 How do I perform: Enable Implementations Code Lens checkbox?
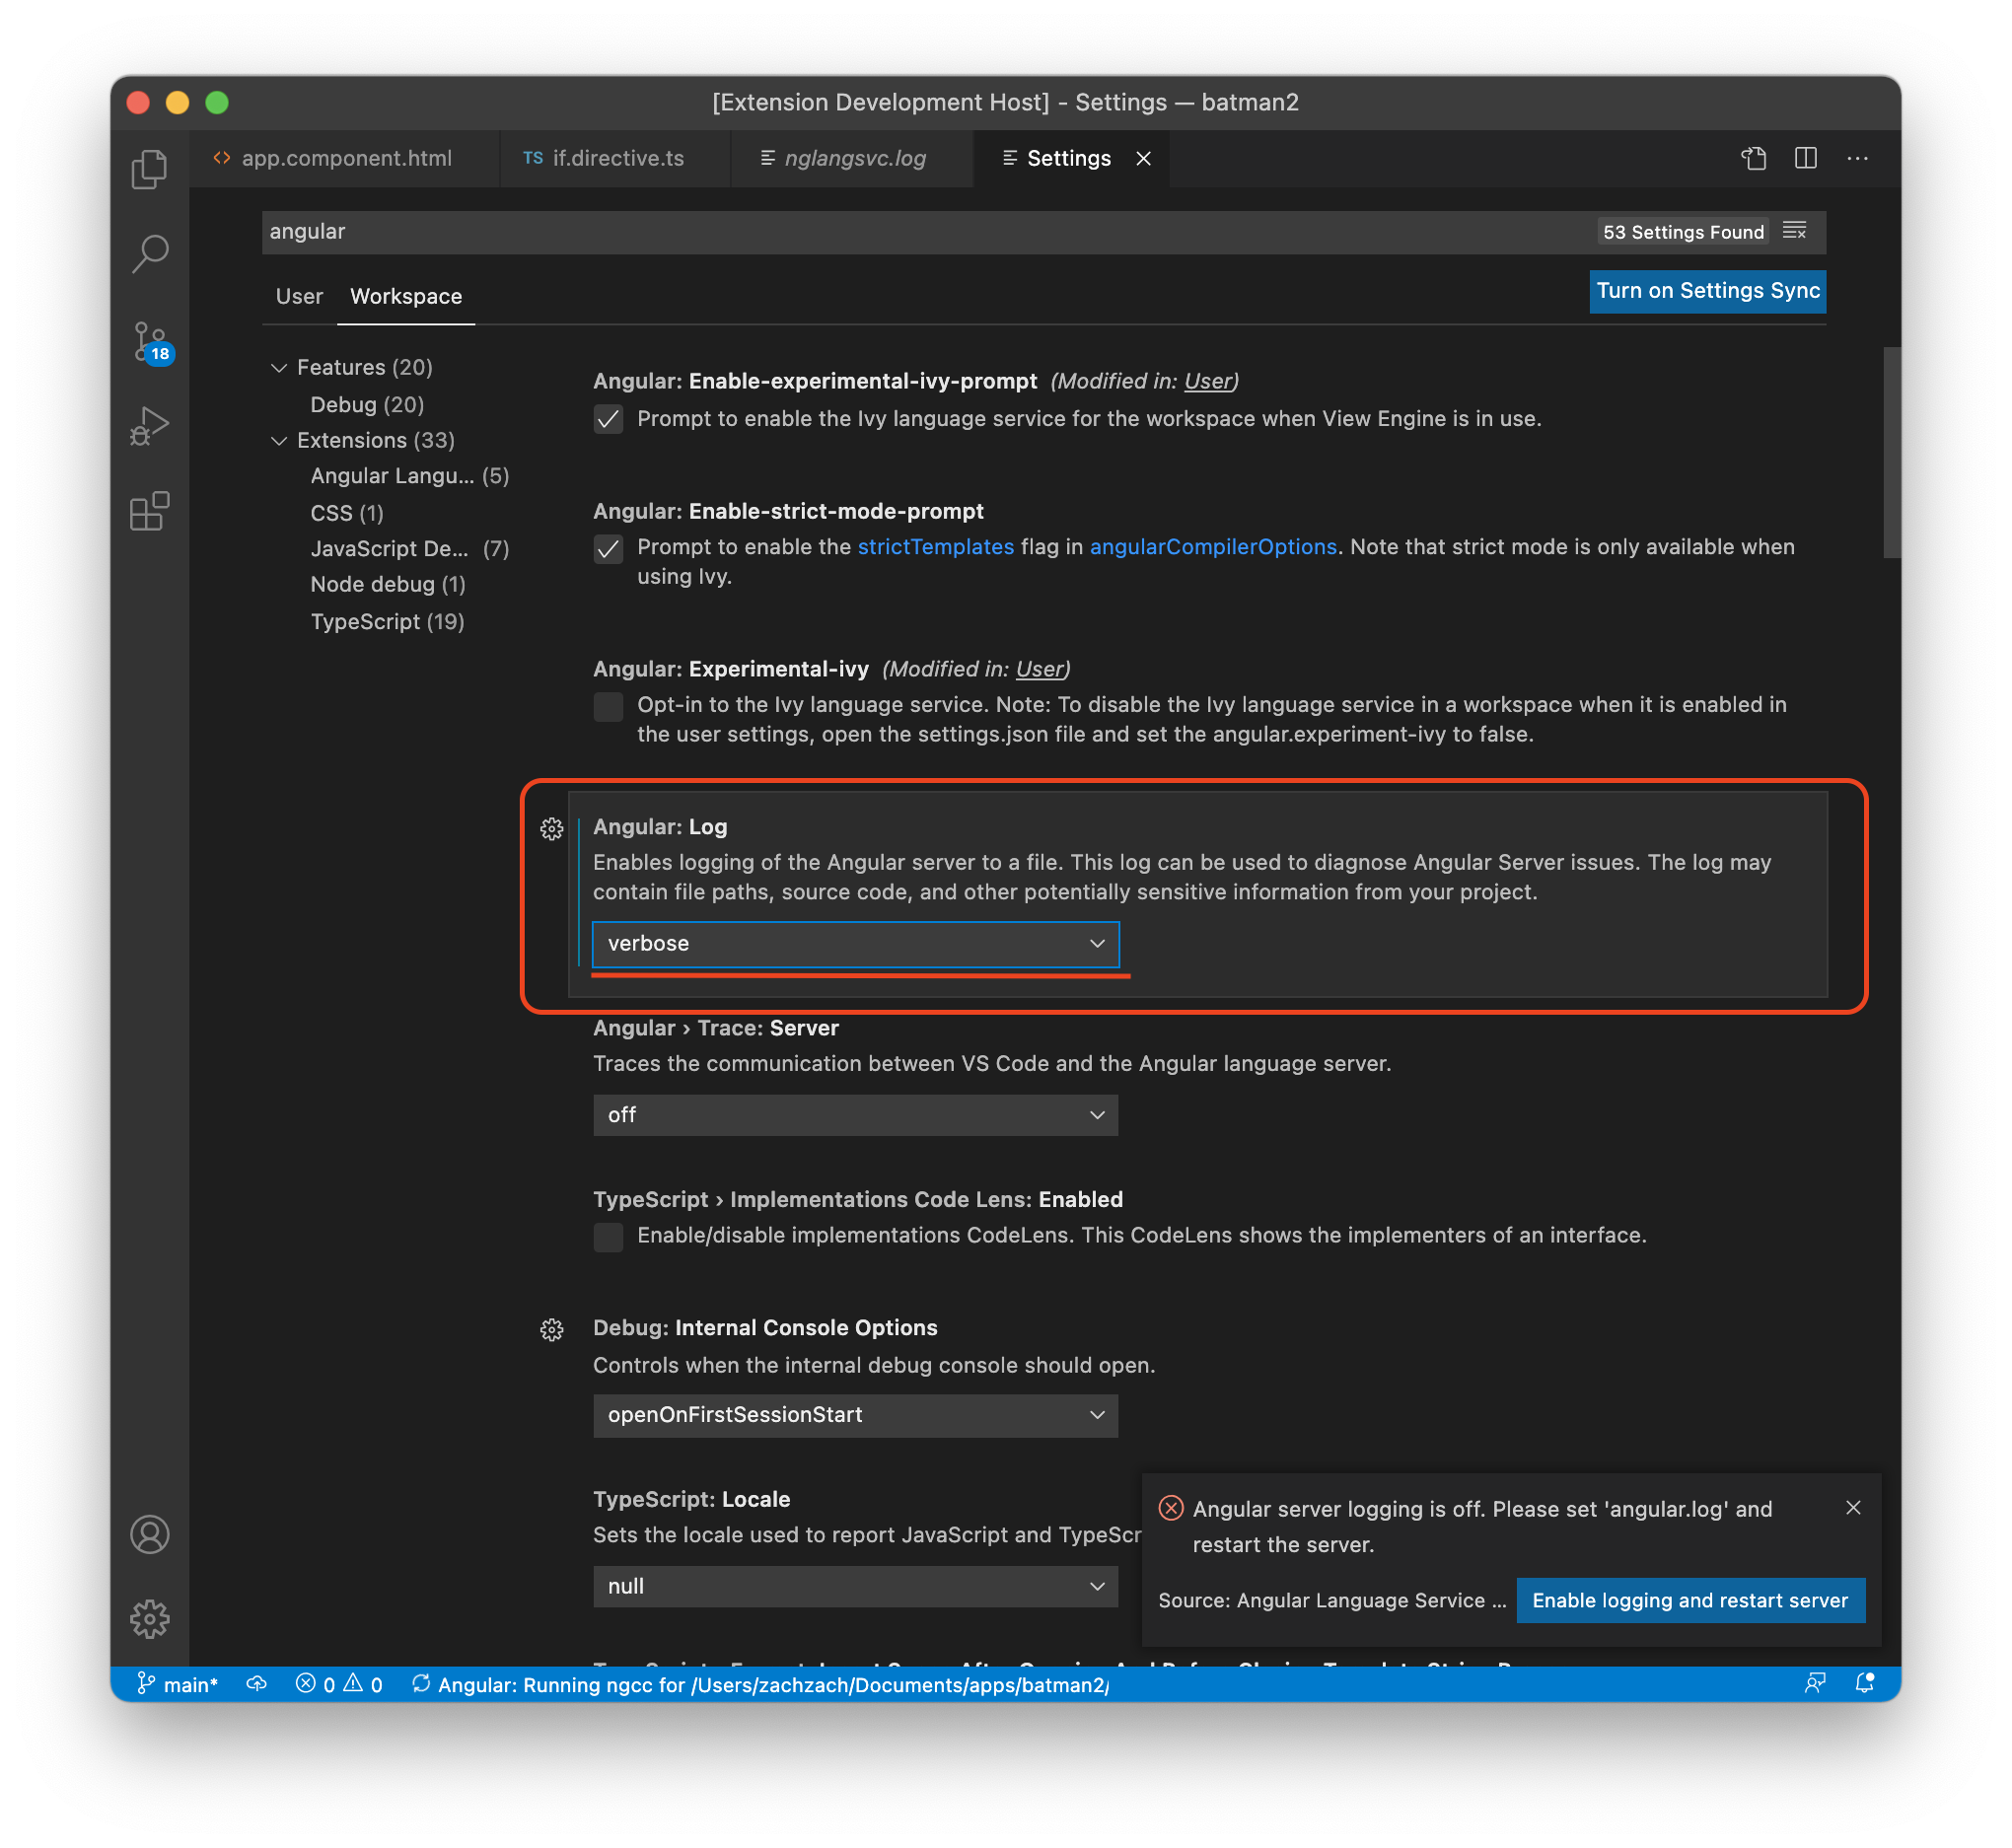point(608,1237)
